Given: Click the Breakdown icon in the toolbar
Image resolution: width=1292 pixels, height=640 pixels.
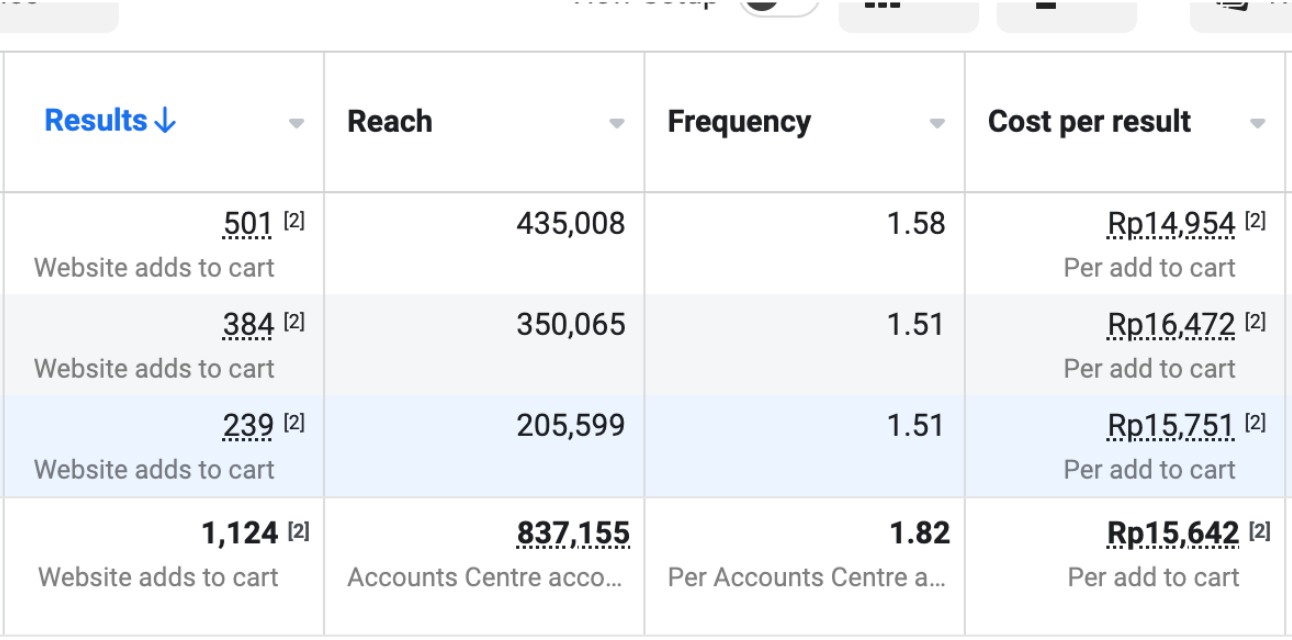Looking at the screenshot, I should (1066, 12).
